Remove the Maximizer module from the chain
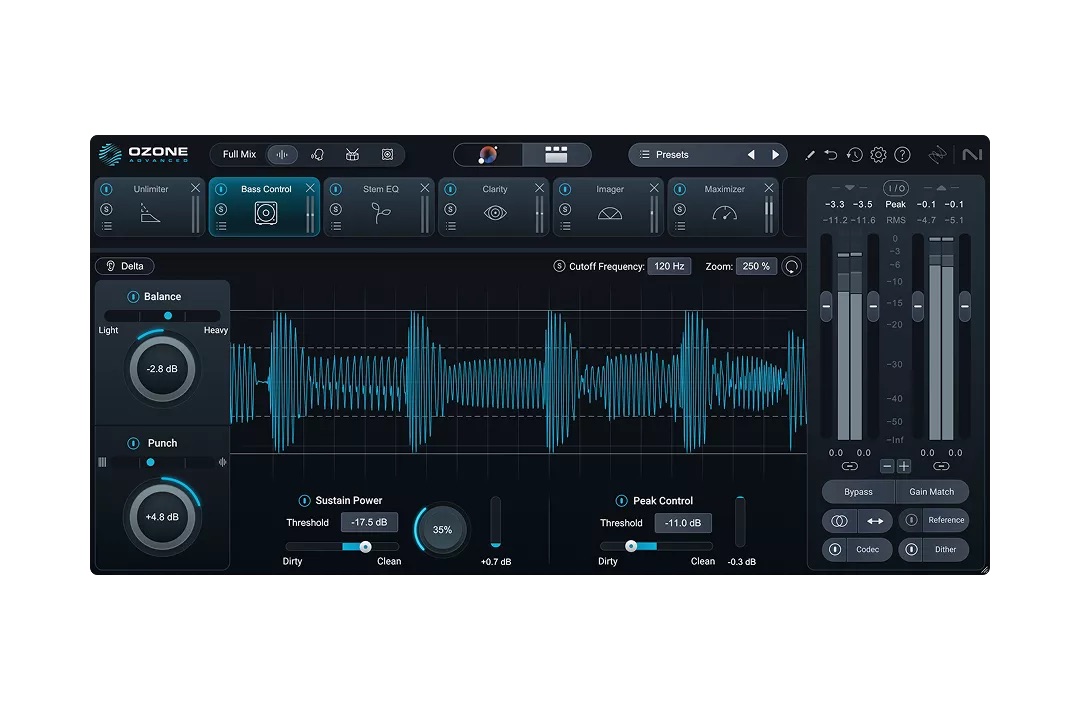1080x710 pixels. tap(769, 188)
